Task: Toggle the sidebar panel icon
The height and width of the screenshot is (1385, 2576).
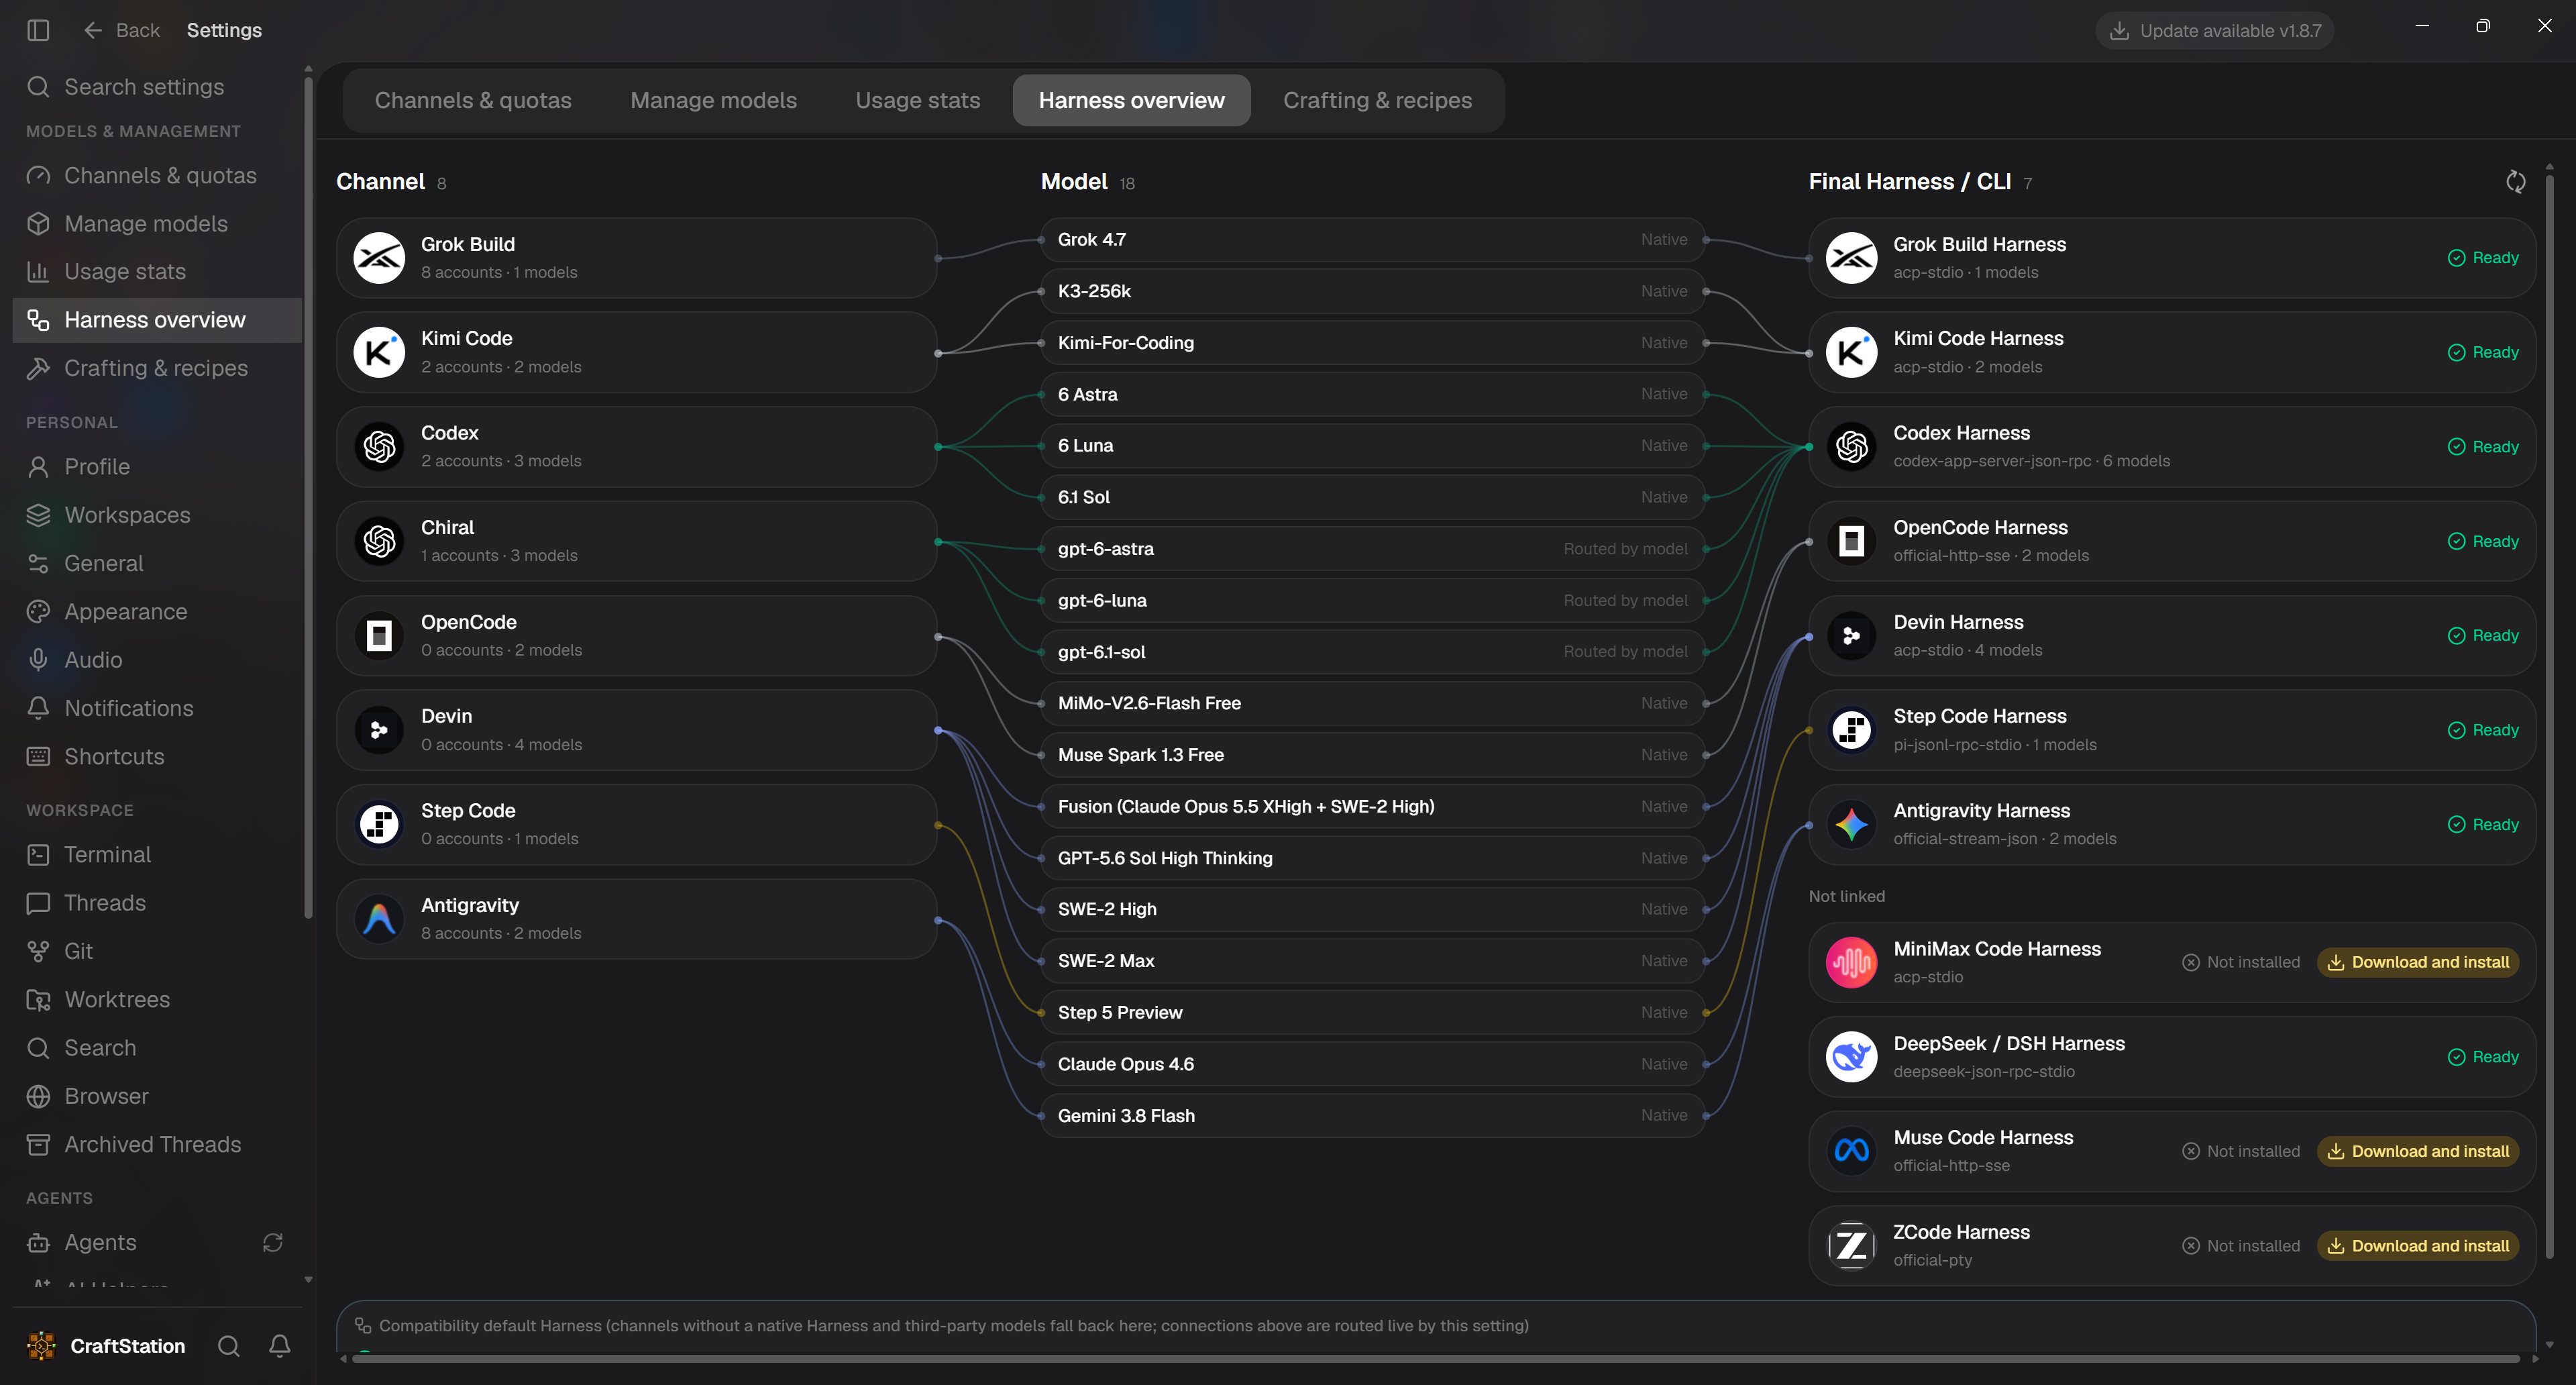Action: [x=38, y=30]
